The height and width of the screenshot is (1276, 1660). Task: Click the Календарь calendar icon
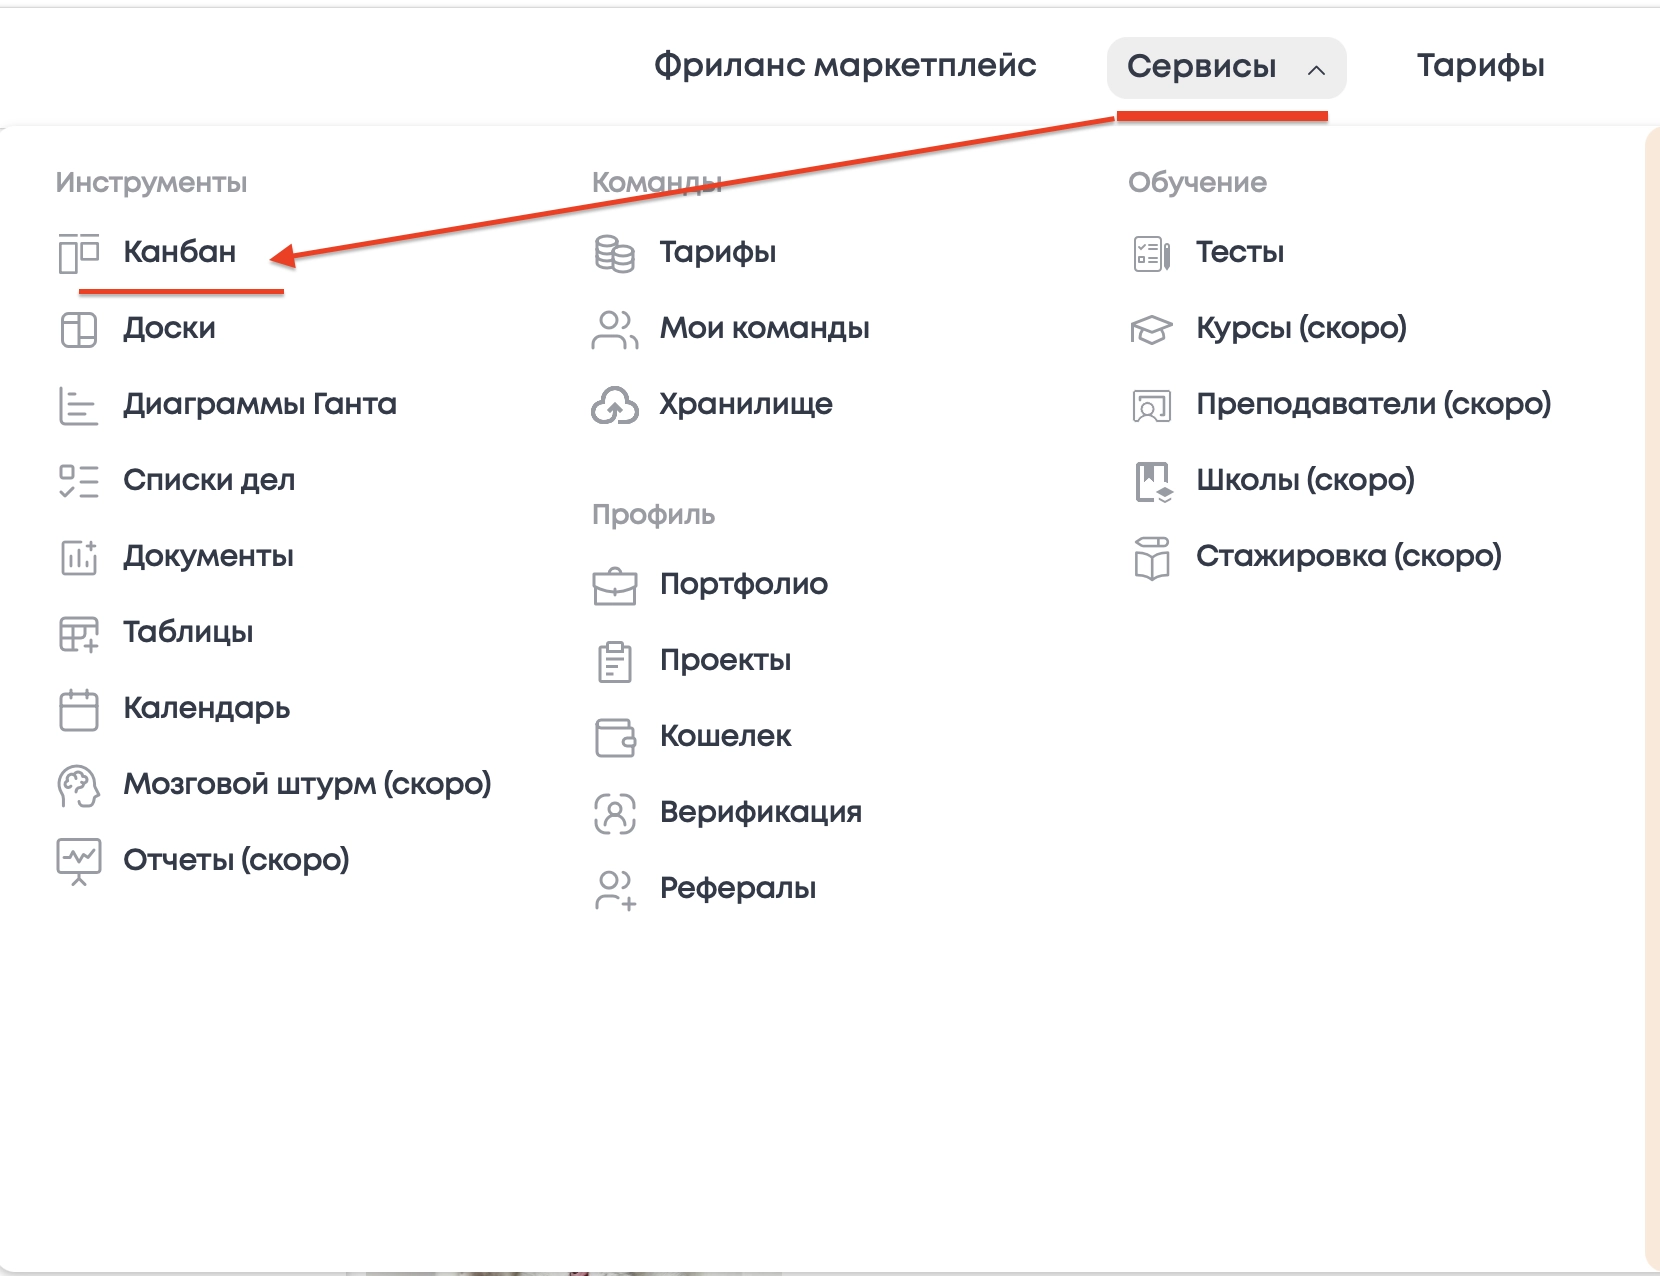[79, 709]
